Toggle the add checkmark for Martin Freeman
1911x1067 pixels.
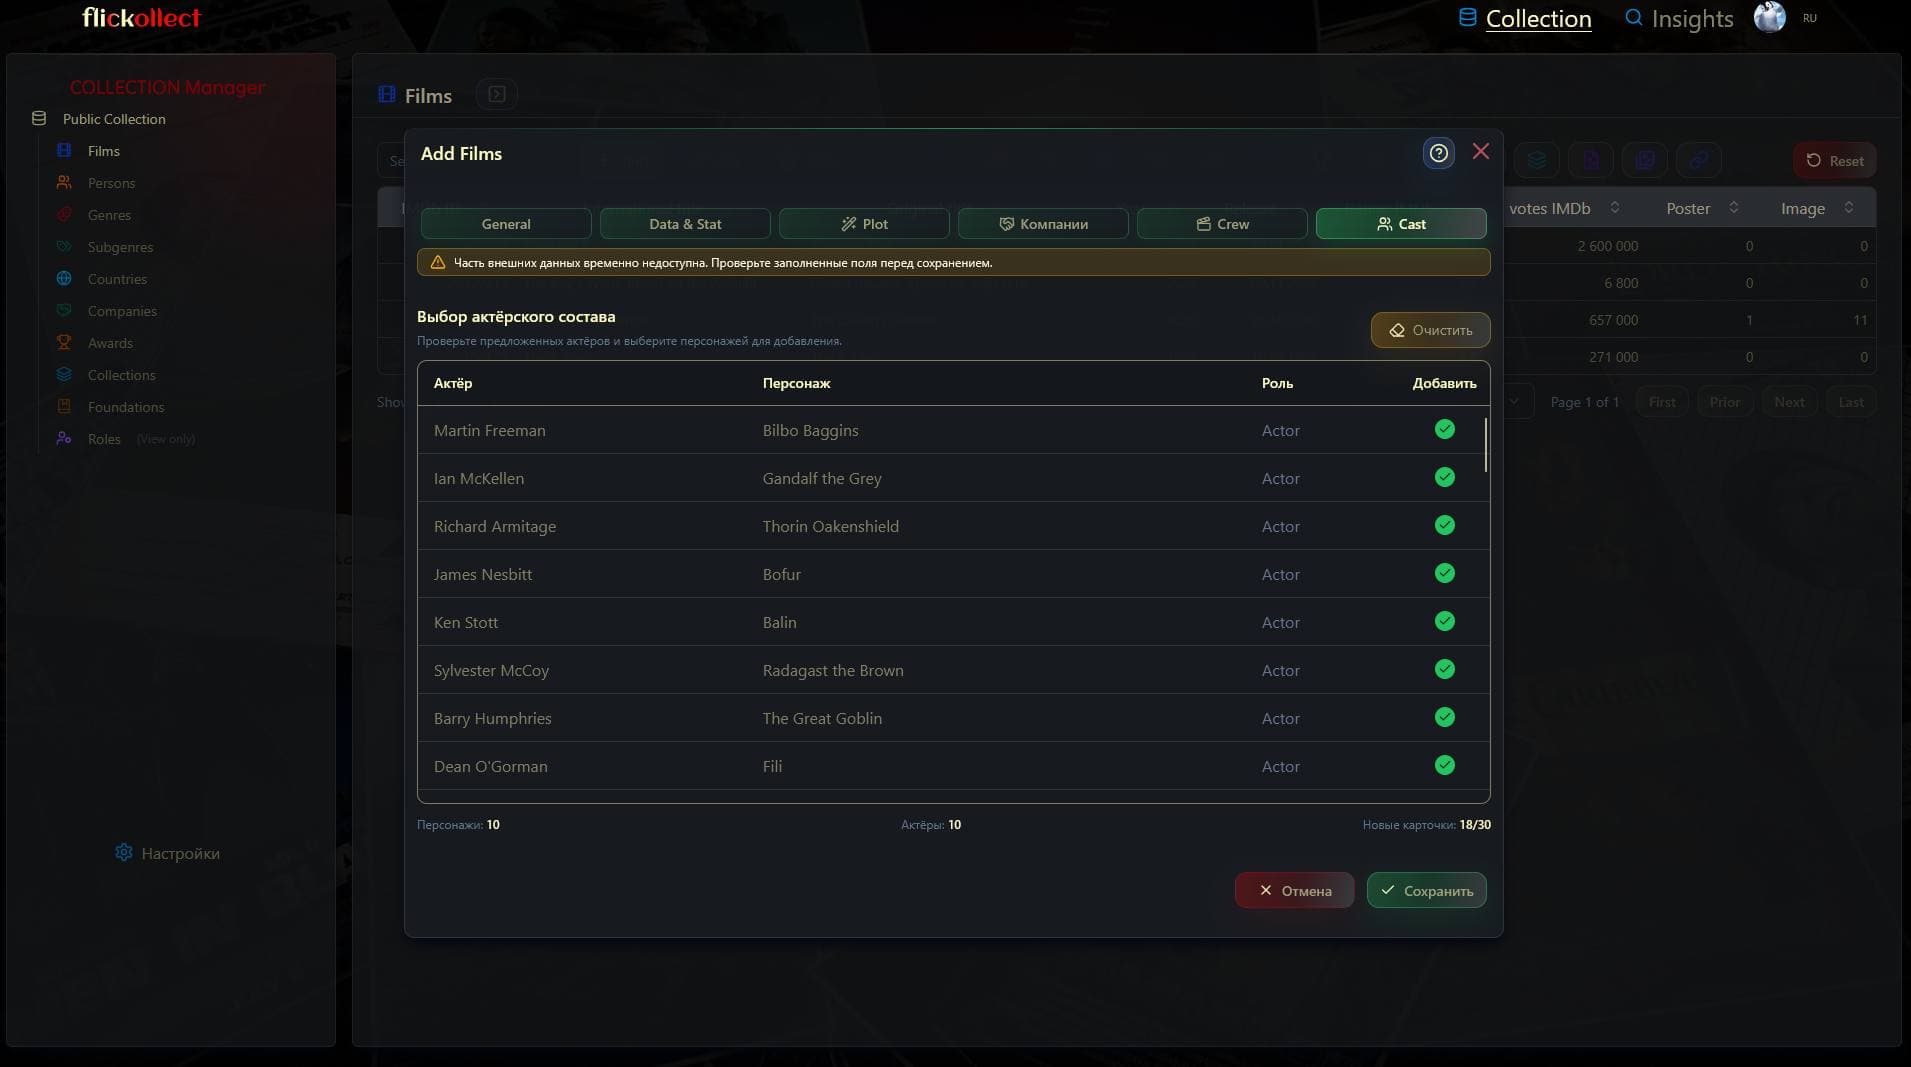pyautogui.click(x=1445, y=430)
